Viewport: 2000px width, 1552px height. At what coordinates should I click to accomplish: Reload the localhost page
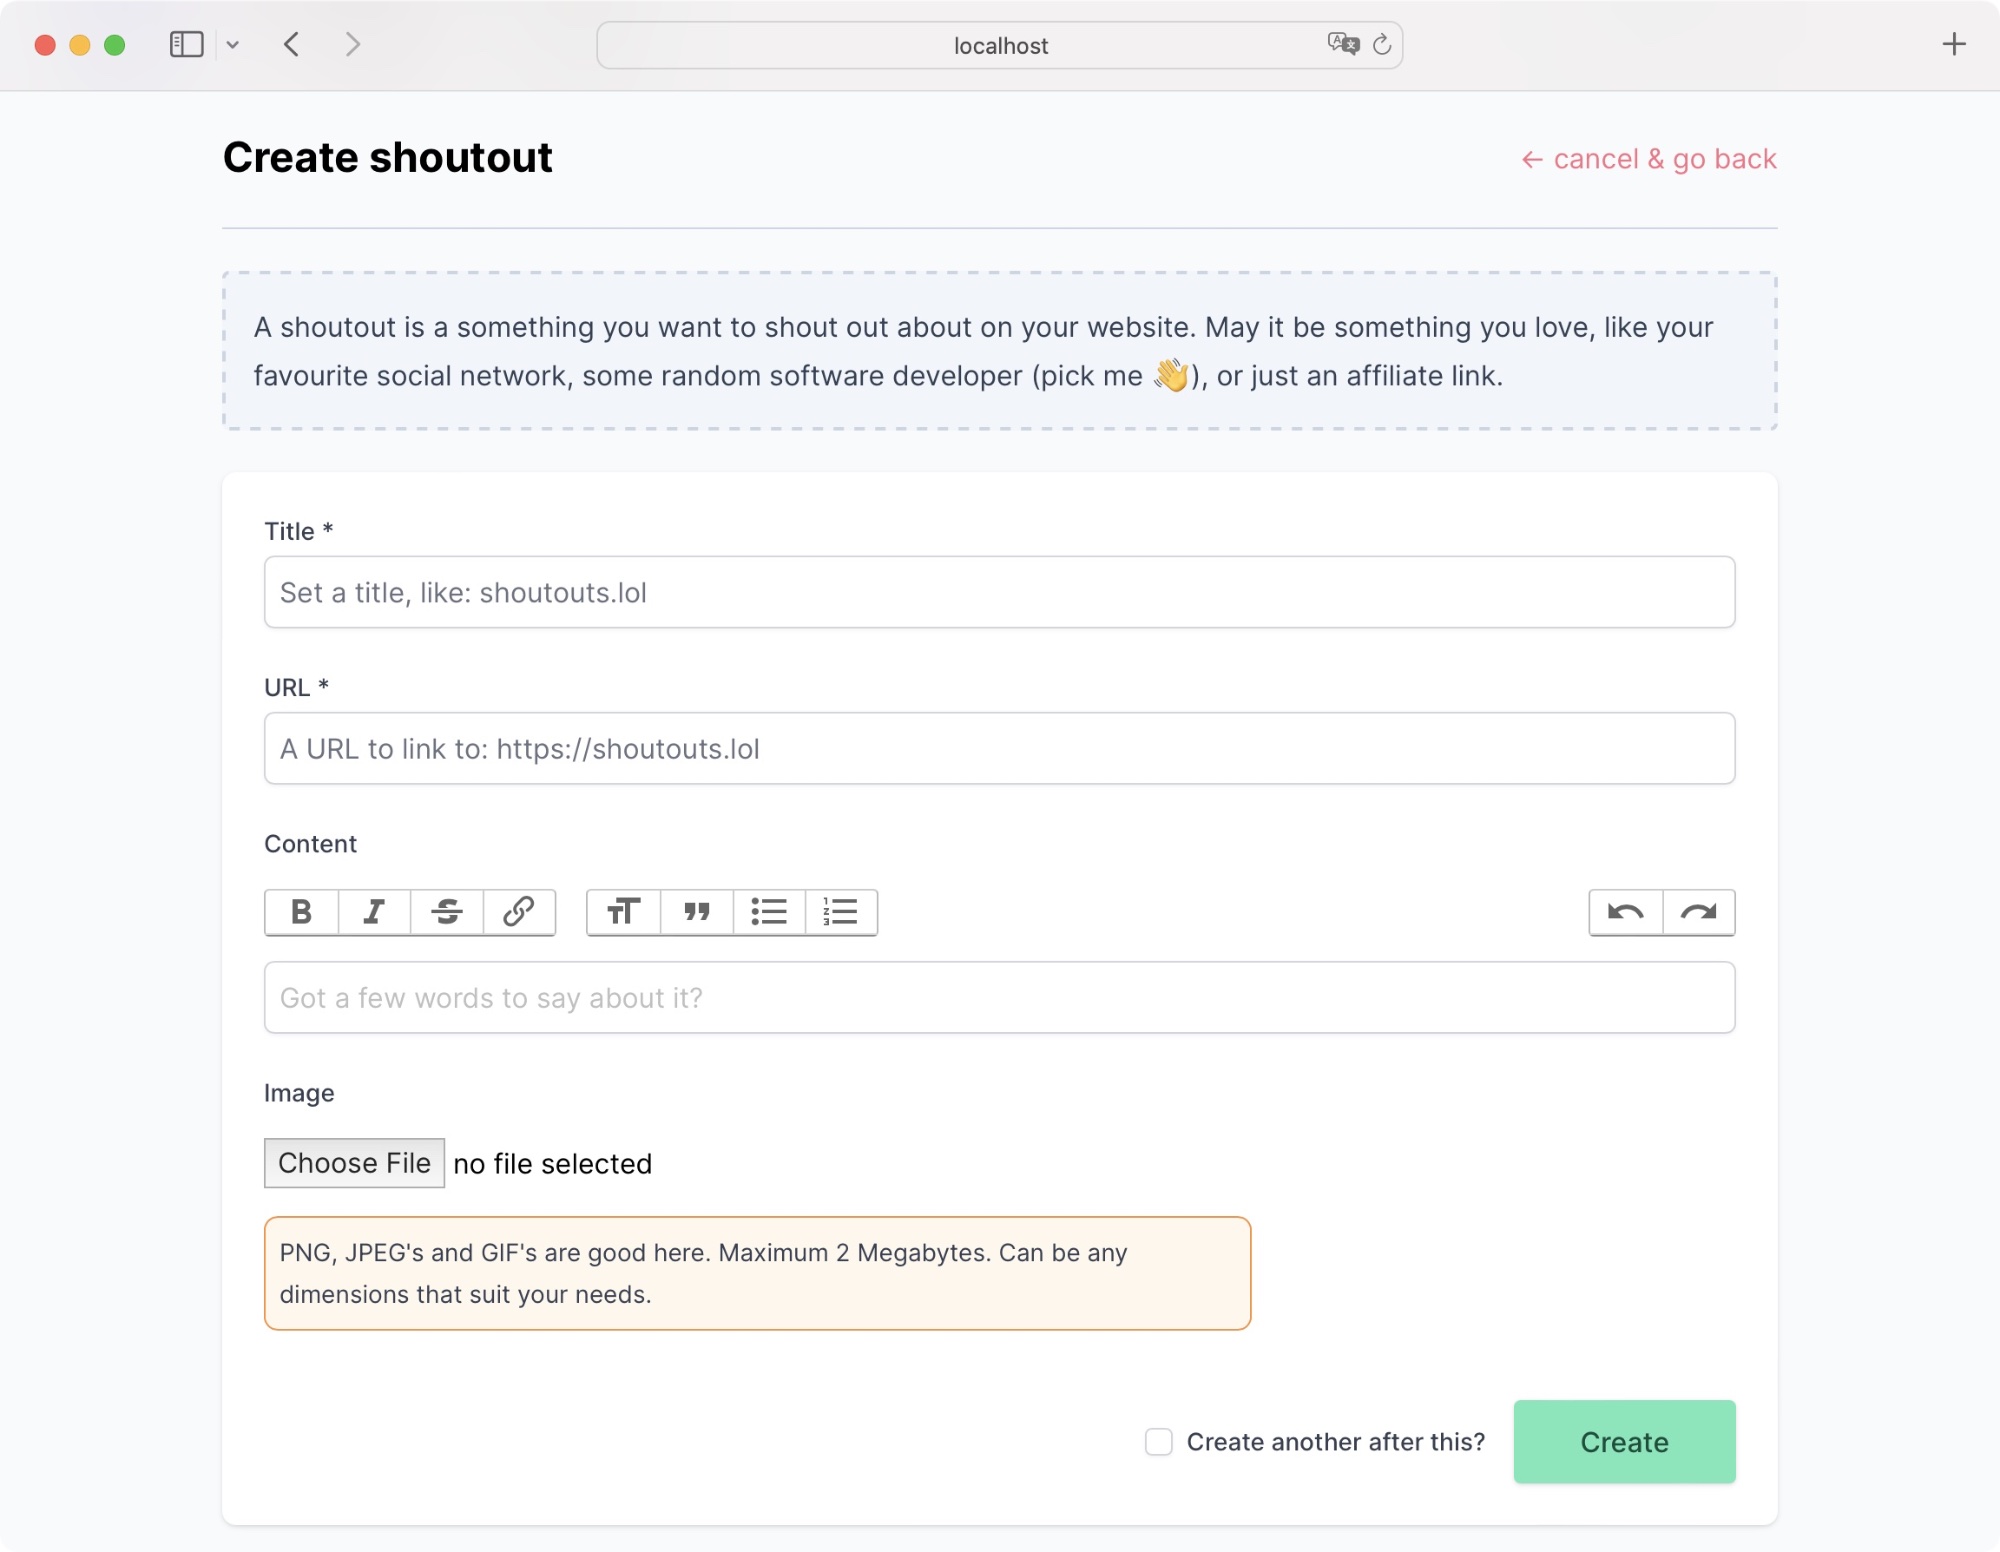(1382, 45)
